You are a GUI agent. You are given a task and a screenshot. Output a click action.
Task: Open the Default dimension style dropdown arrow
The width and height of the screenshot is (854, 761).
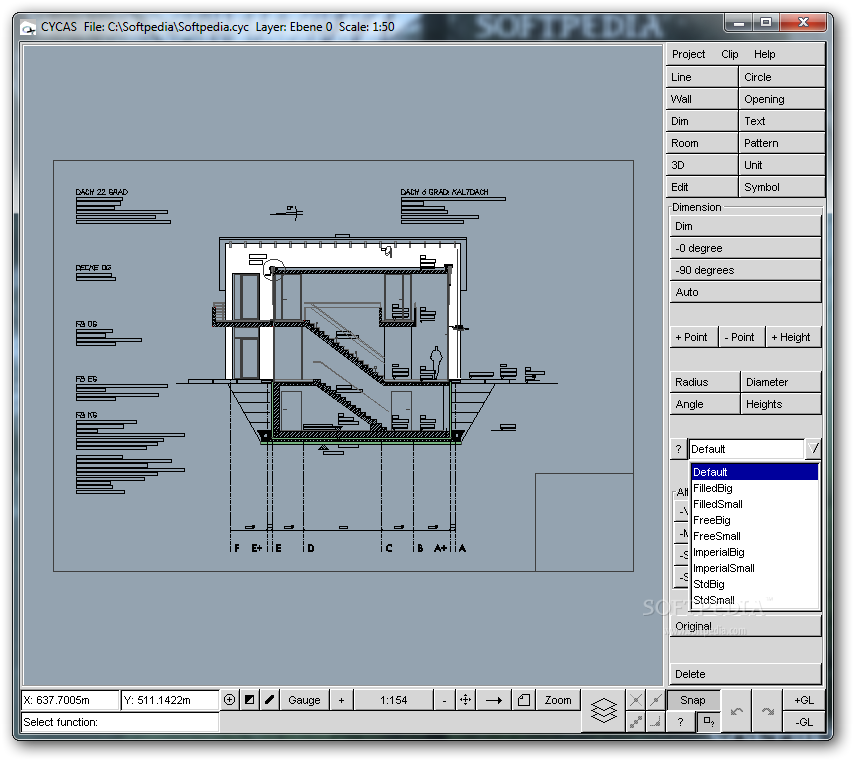813,449
